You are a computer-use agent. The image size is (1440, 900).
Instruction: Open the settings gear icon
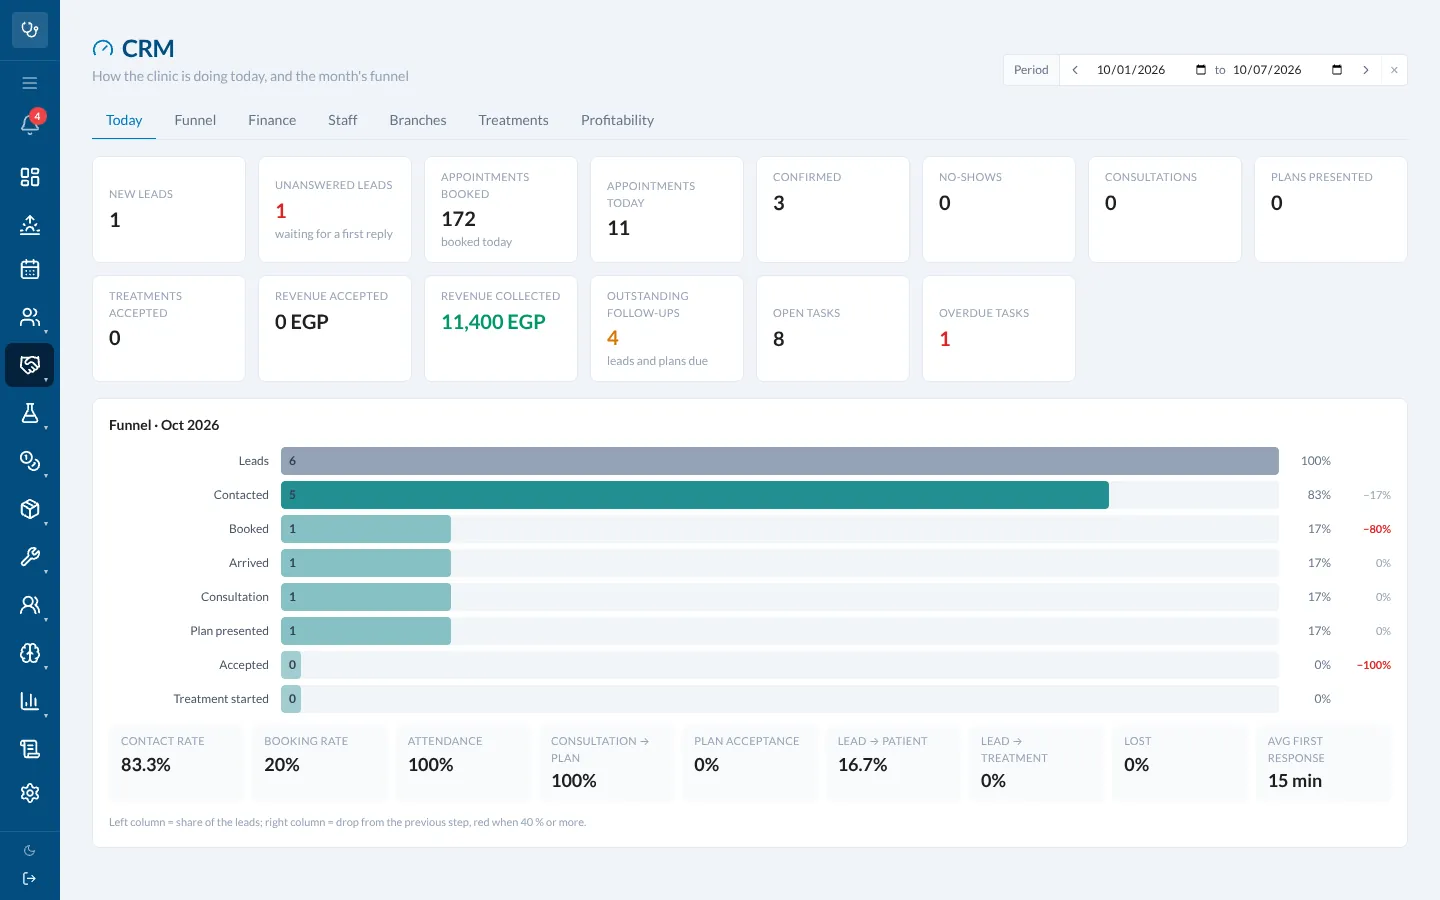tap(30, 793)
